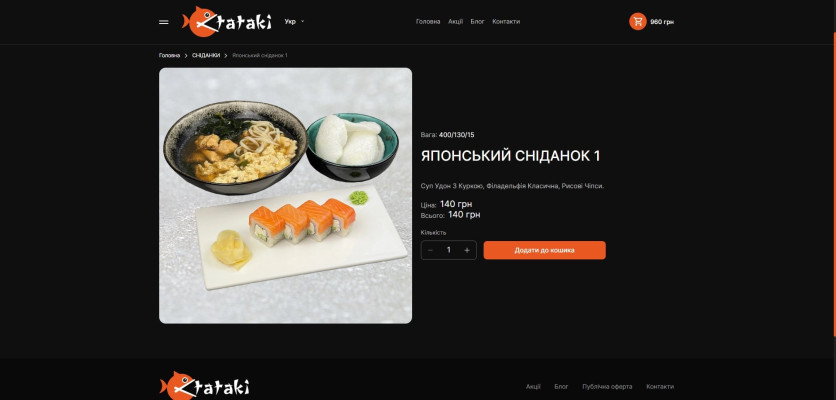Open Публічна оферта footer link
The height and width of the screenshot is (400, 836).
(x=607, y=387)
